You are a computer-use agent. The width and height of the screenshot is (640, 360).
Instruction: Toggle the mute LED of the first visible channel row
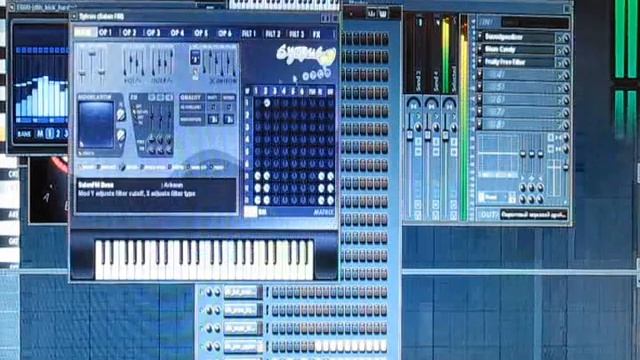click(x=201, y=292)
